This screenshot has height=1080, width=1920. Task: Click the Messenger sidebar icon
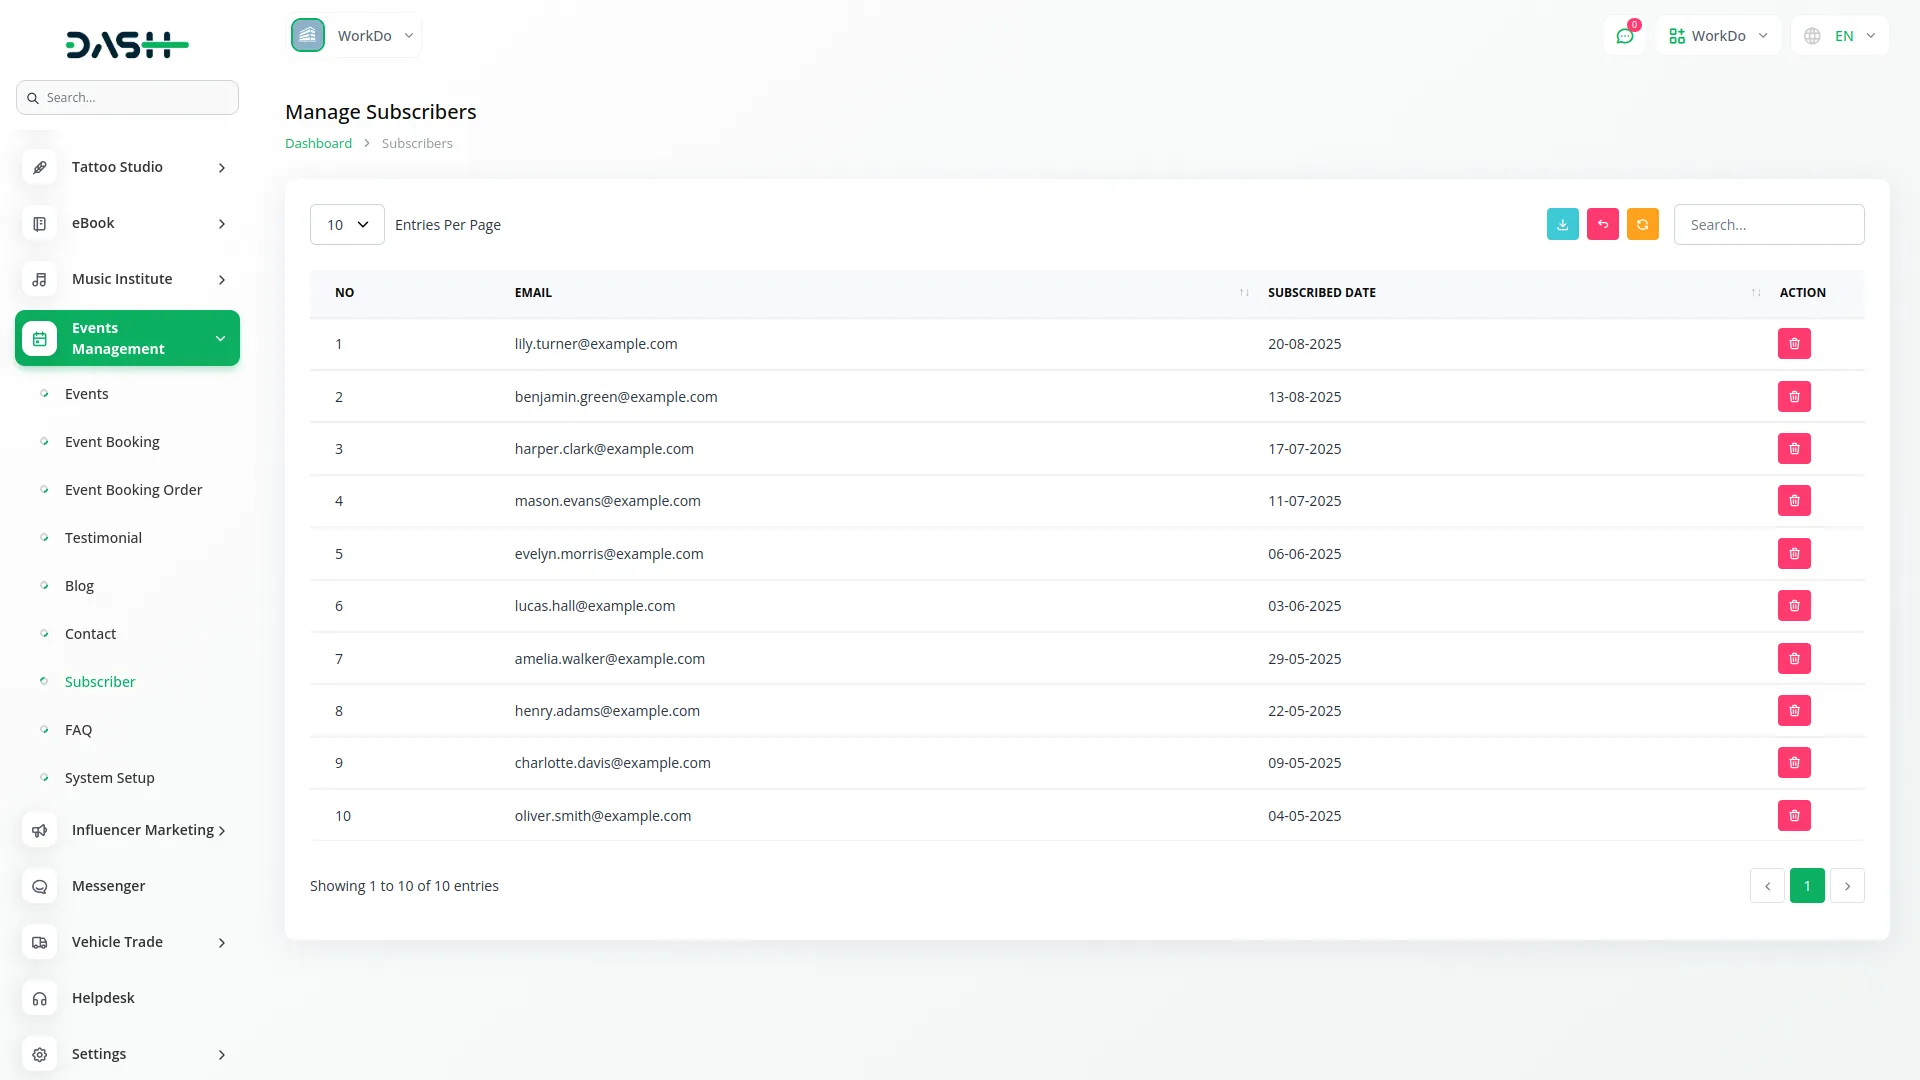tap(40, 886)
